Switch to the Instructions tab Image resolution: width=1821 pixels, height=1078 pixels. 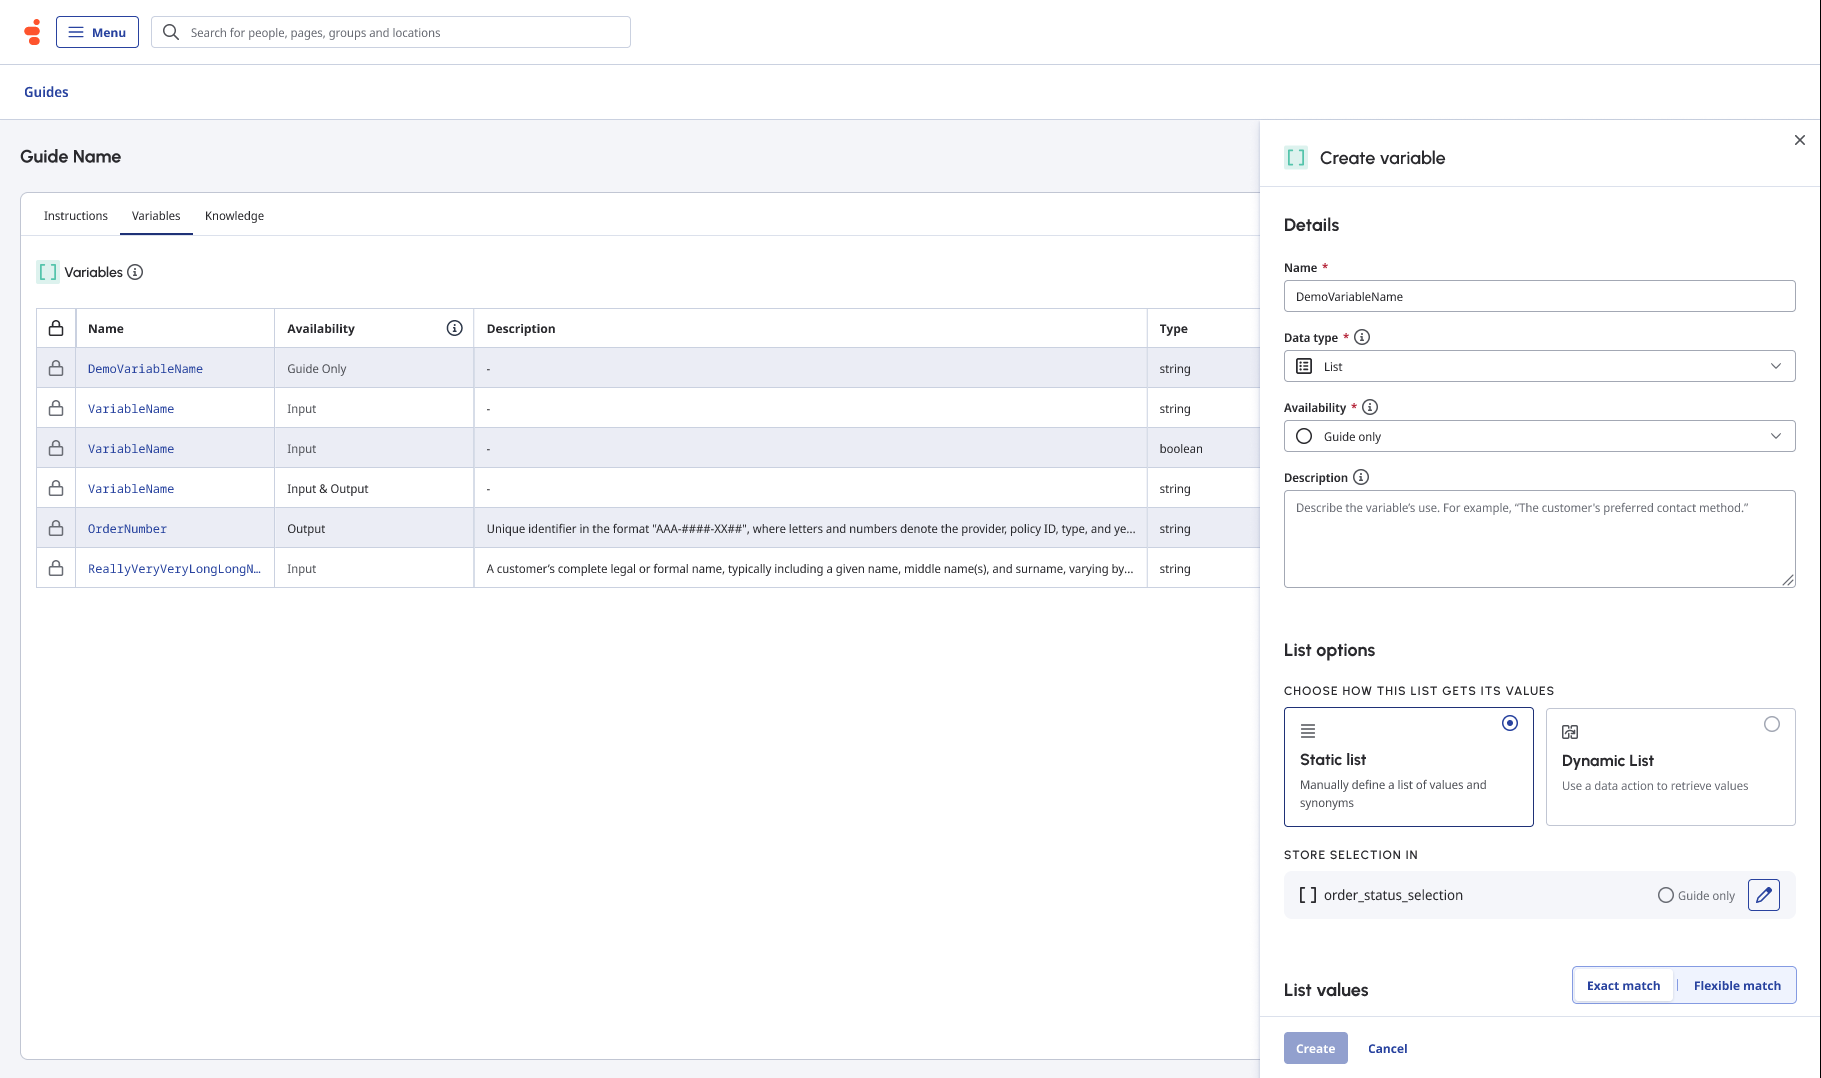76,216
